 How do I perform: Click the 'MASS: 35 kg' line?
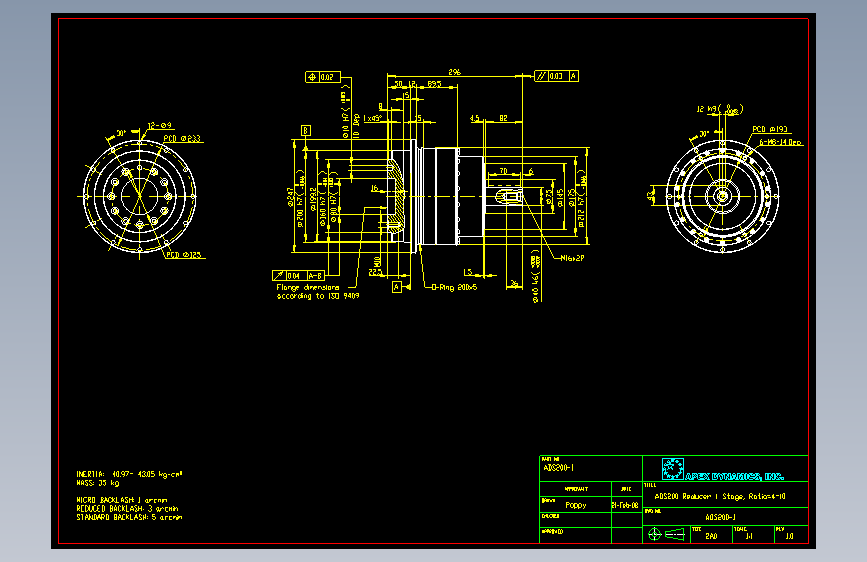click(x=98, y=483)
